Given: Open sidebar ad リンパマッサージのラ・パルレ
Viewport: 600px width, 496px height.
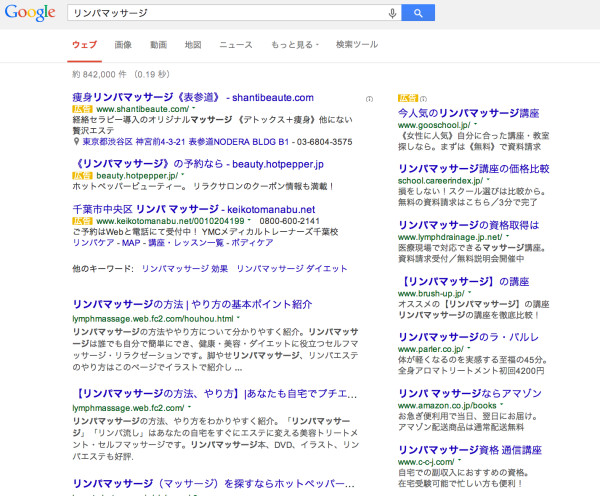Looking at the screenshot, I should (x=468, y=337).
